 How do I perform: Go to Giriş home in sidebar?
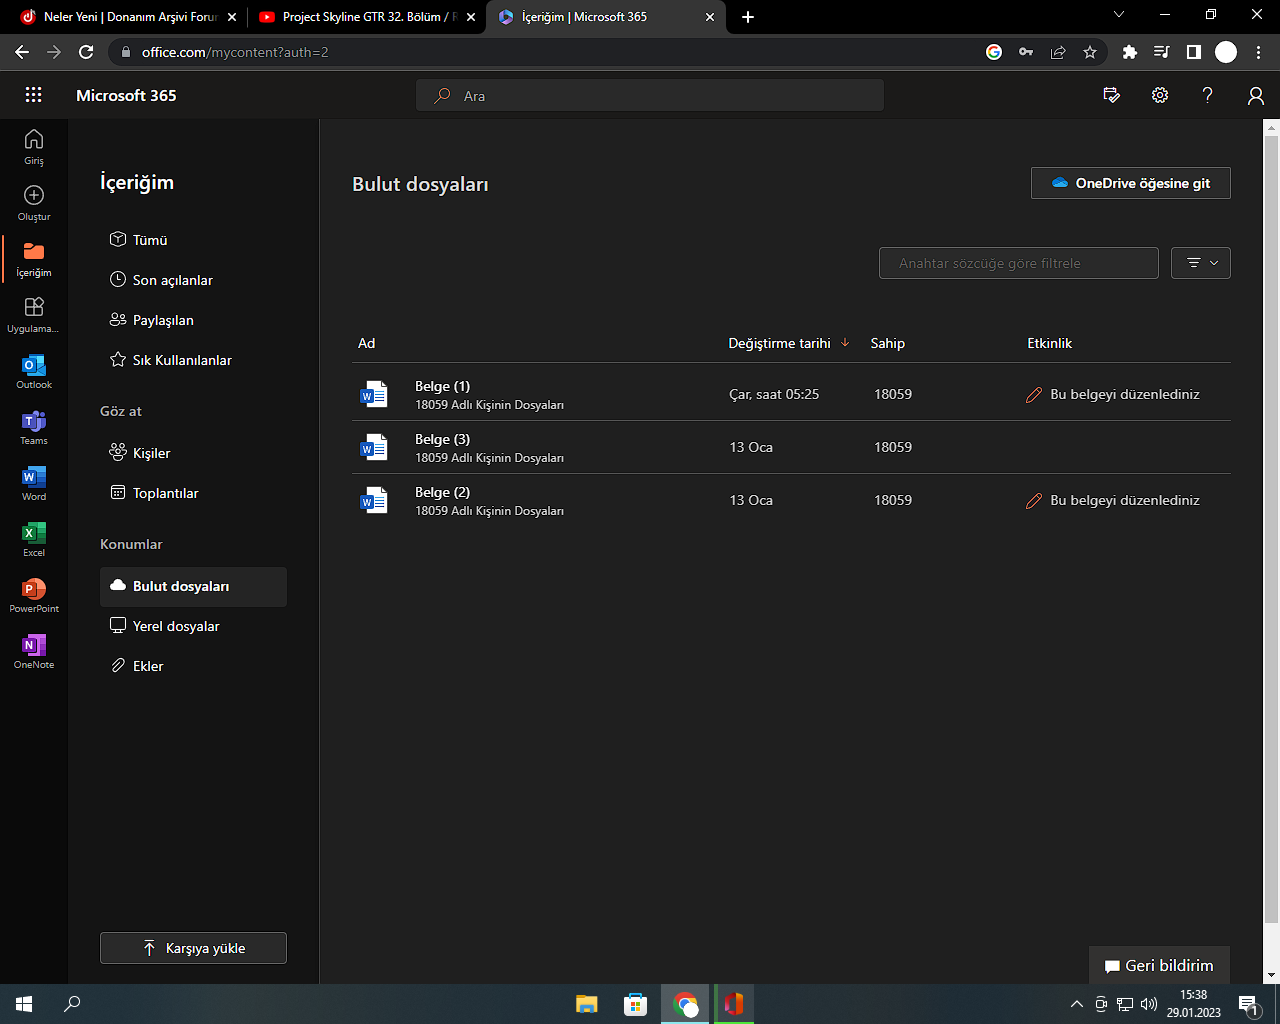(34, 147)
